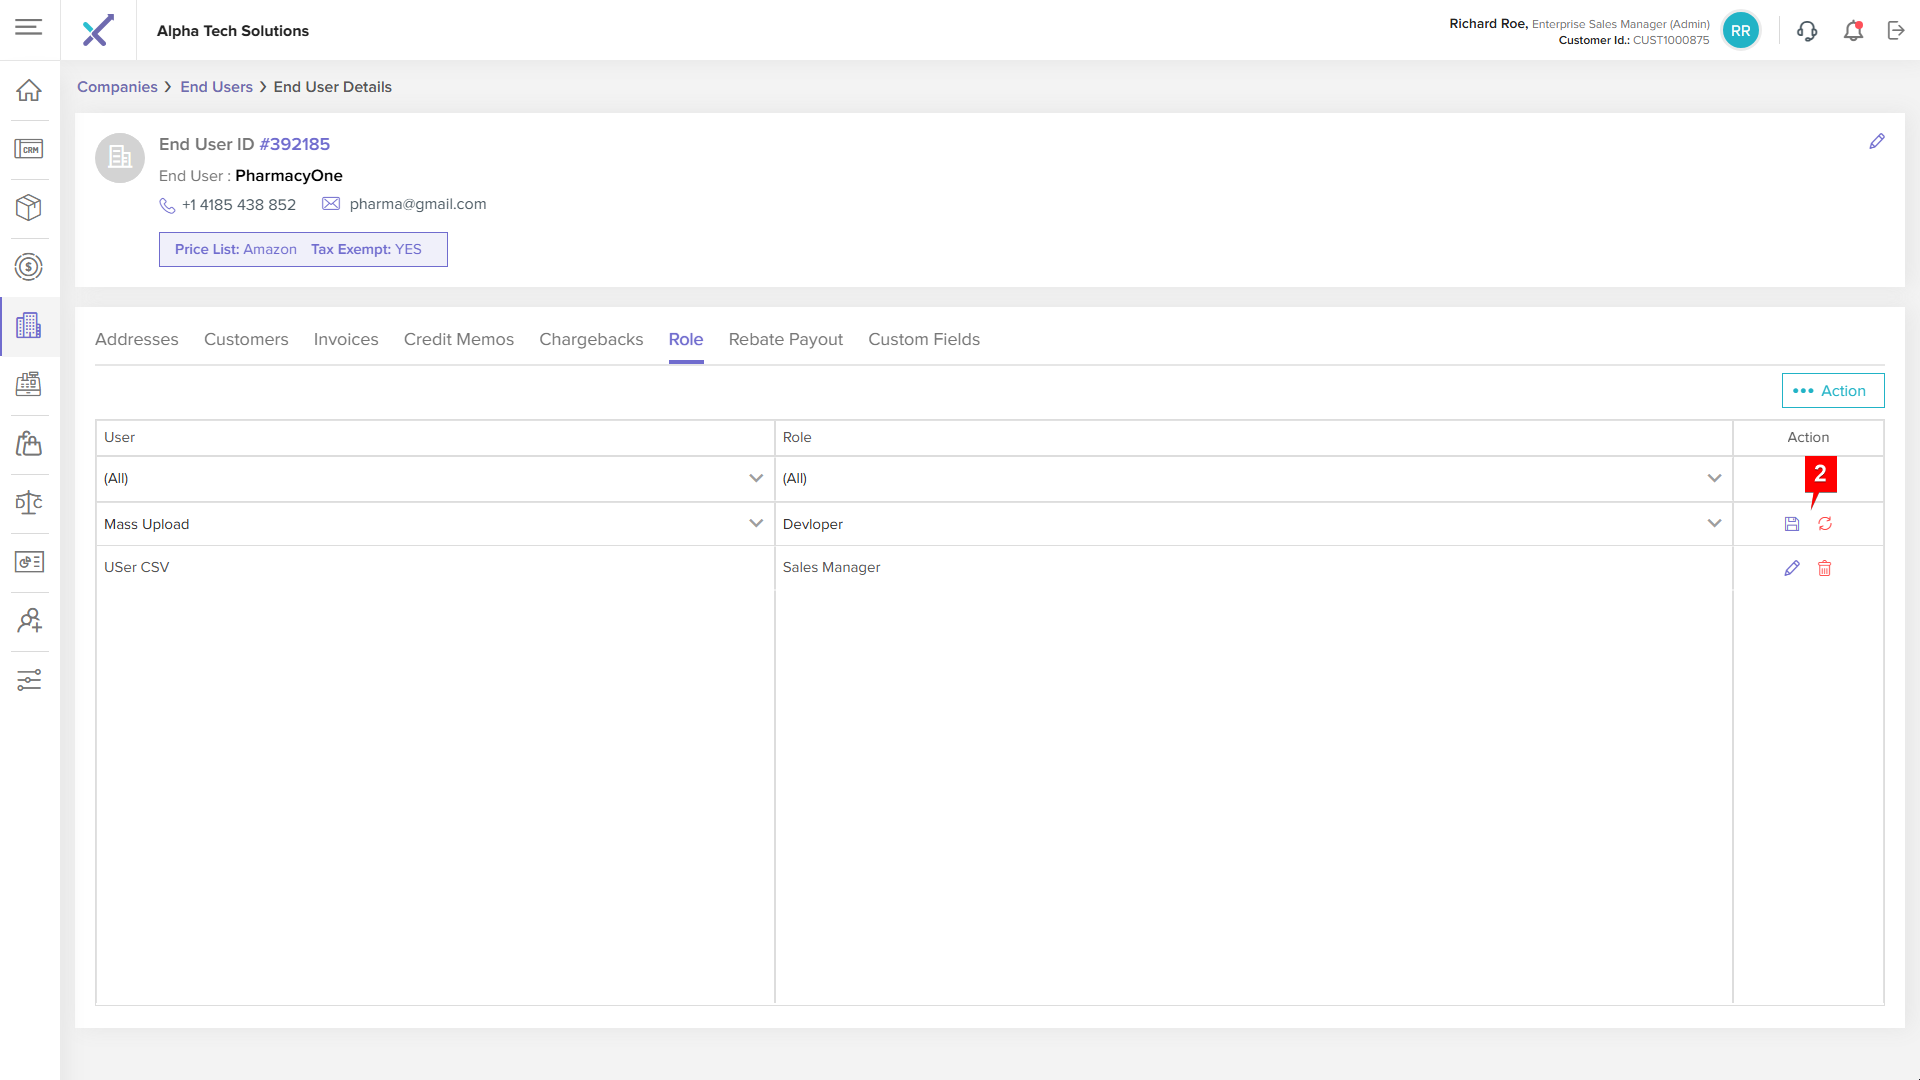The width and height of the screenshot is (1920, 1080).
Task: Switch to the Custom Fields tab
Action: click(x=923, y=340)
